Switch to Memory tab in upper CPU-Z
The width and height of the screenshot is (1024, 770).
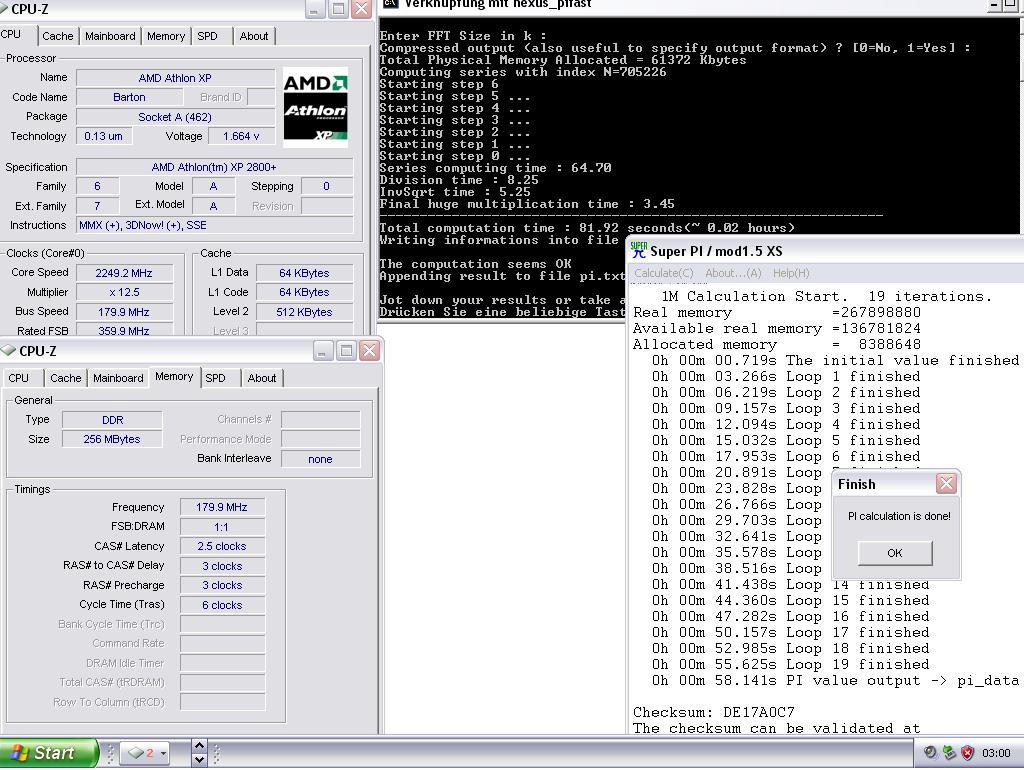166,36
